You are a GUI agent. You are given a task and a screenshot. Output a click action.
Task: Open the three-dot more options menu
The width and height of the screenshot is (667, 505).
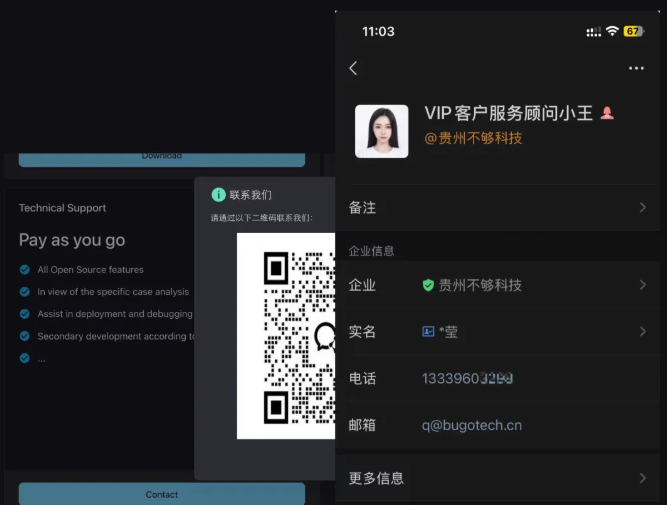click(x=636, y=68)
